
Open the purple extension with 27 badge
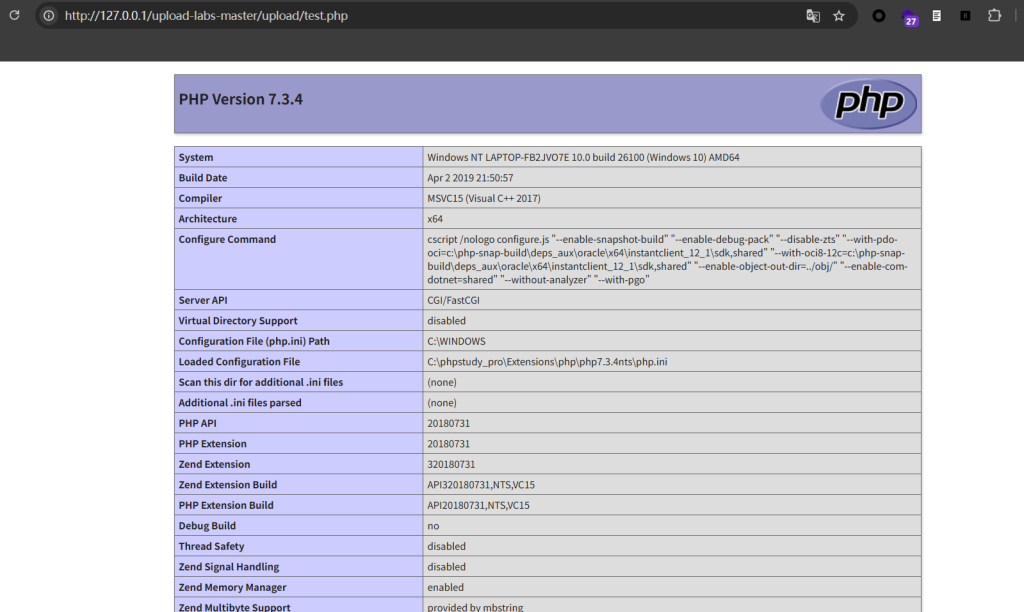(909, 17)
